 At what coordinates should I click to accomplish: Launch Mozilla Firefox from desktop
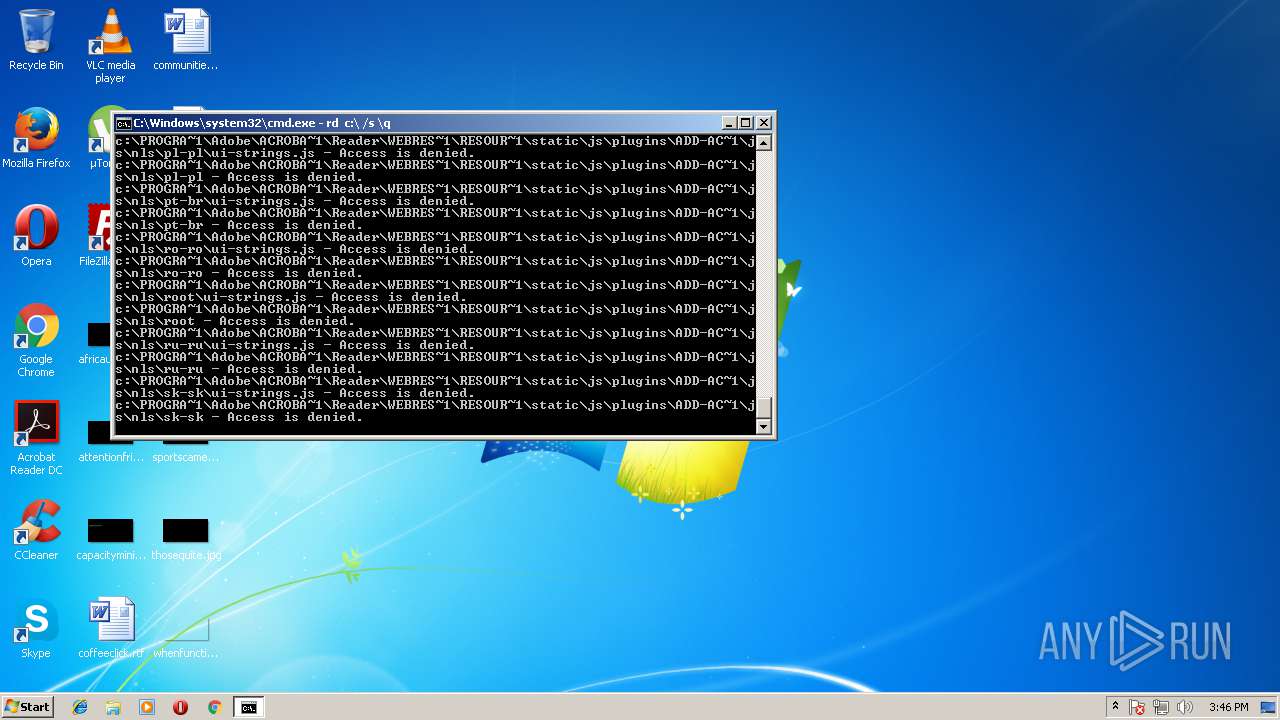pyautogui.click(x=36, y=138)
